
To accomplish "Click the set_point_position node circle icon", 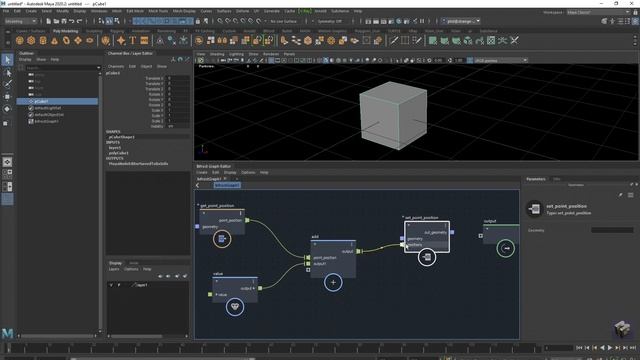I will pos(427,257).
